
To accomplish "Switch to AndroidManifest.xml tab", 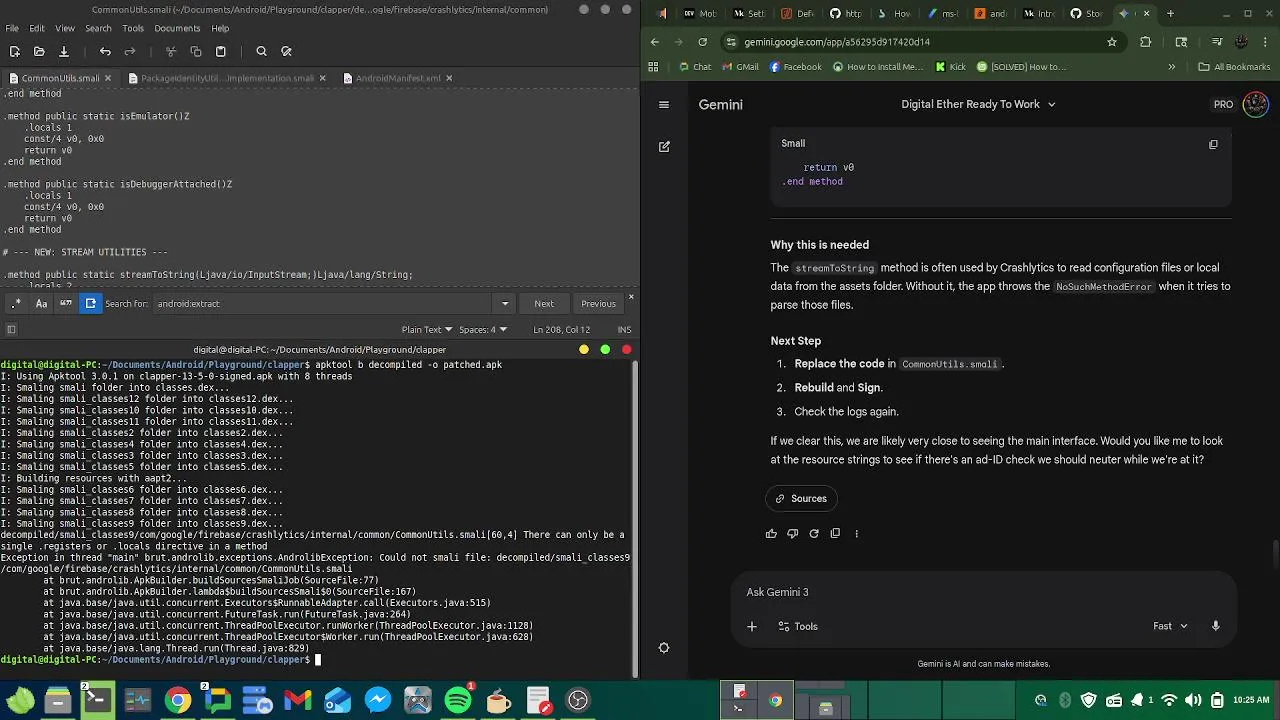I will tap(398, 78).
